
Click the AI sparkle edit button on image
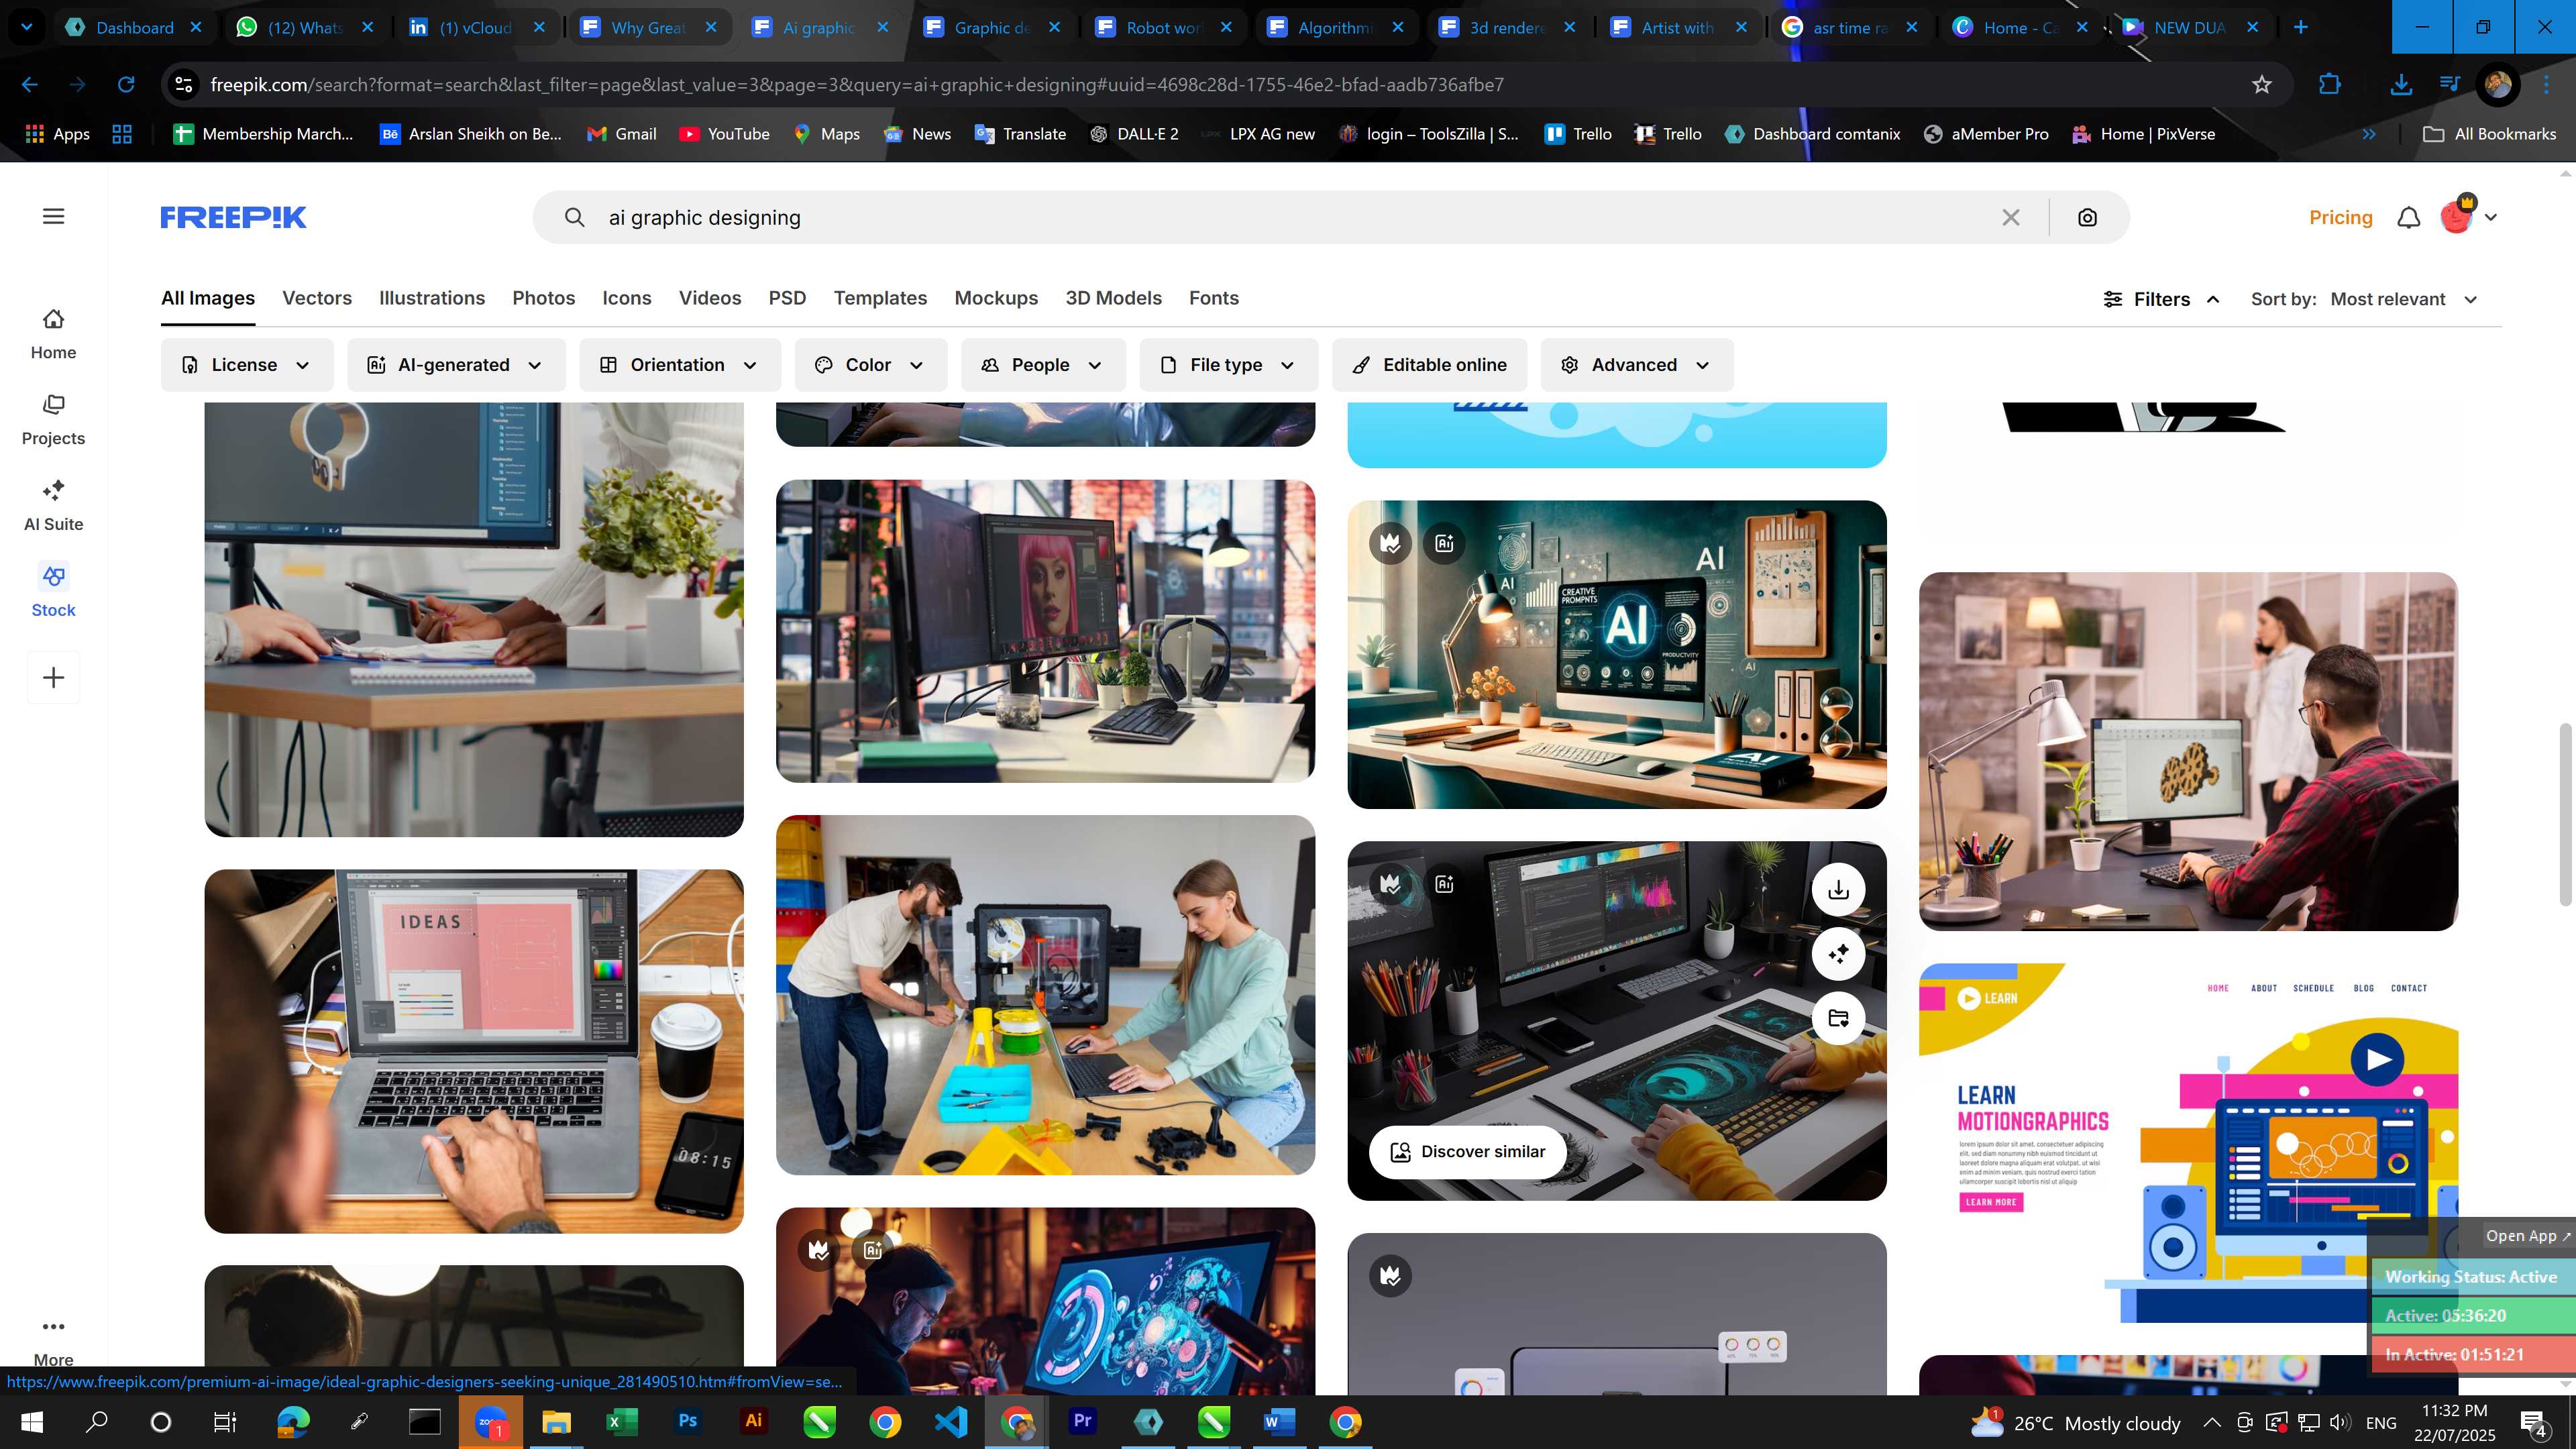click(1838, 954)
